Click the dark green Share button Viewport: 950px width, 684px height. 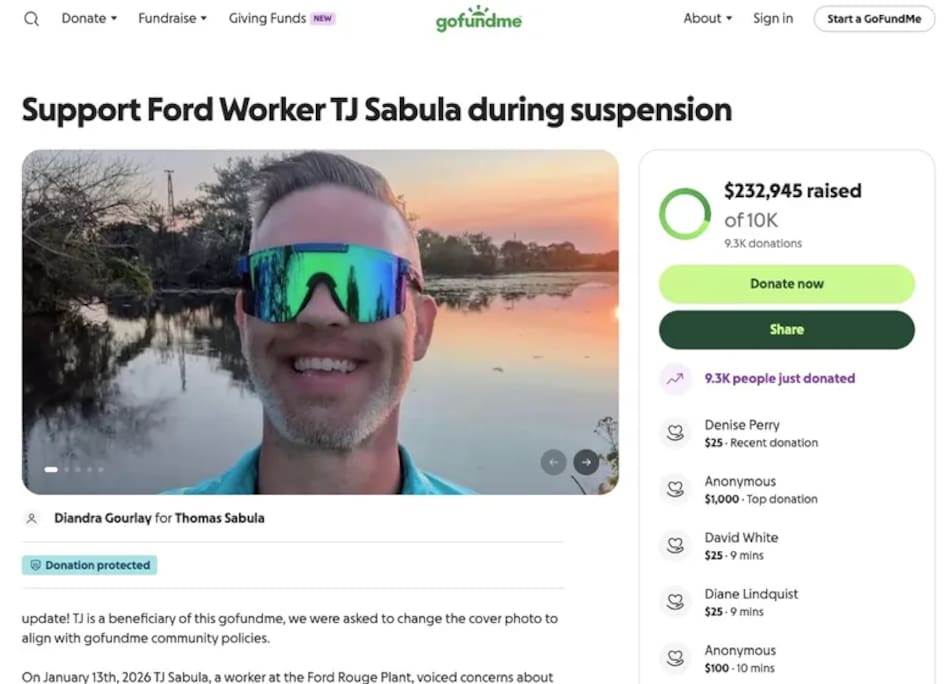pos(786,330)
